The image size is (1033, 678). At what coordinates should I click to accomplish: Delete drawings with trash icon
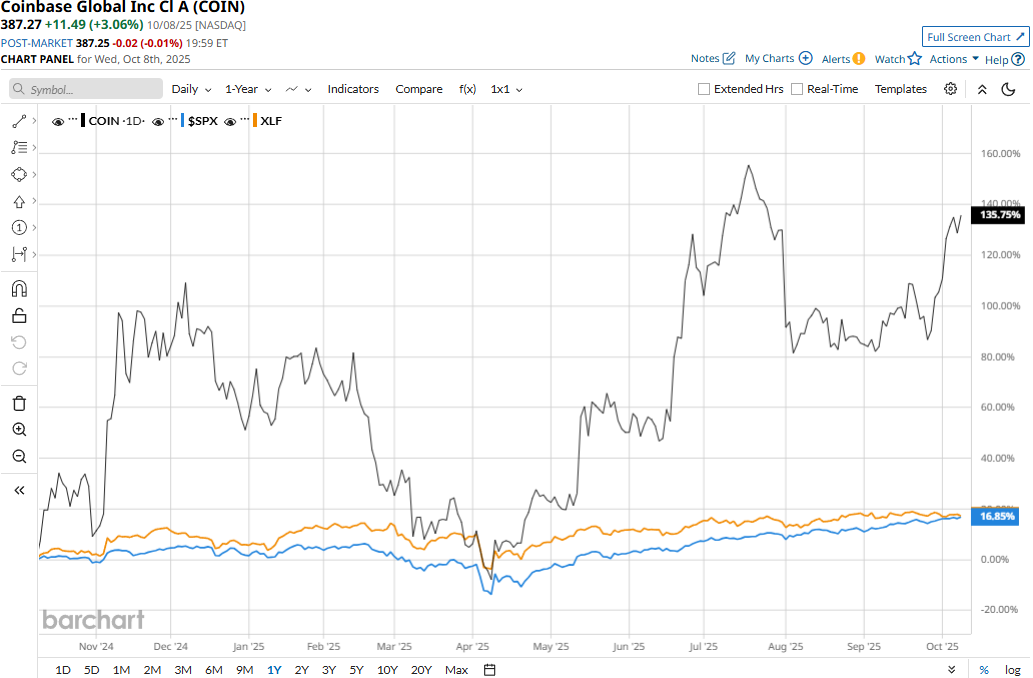tap(19, 403)
